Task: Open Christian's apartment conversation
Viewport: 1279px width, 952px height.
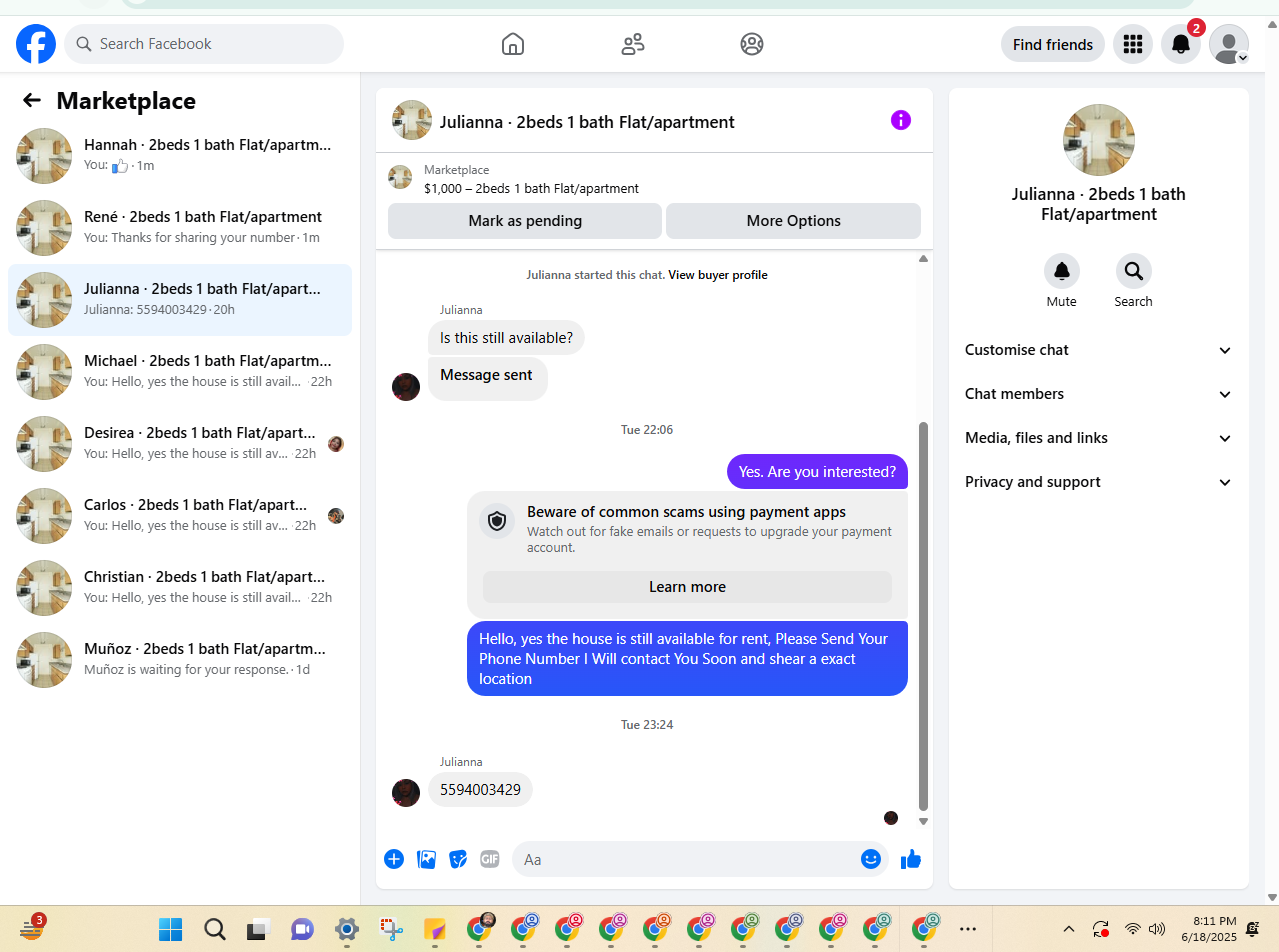Action: 180,588
